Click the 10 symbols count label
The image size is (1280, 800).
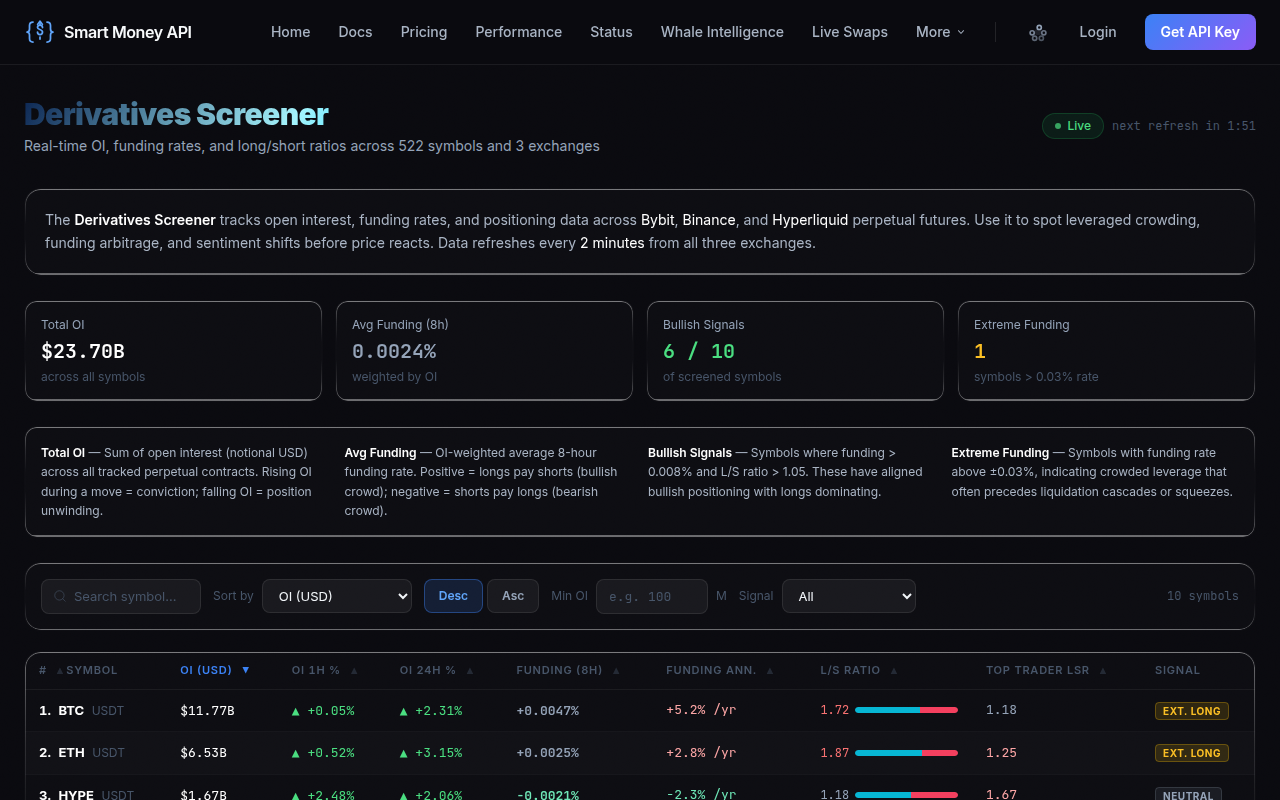click(1203, 596)
